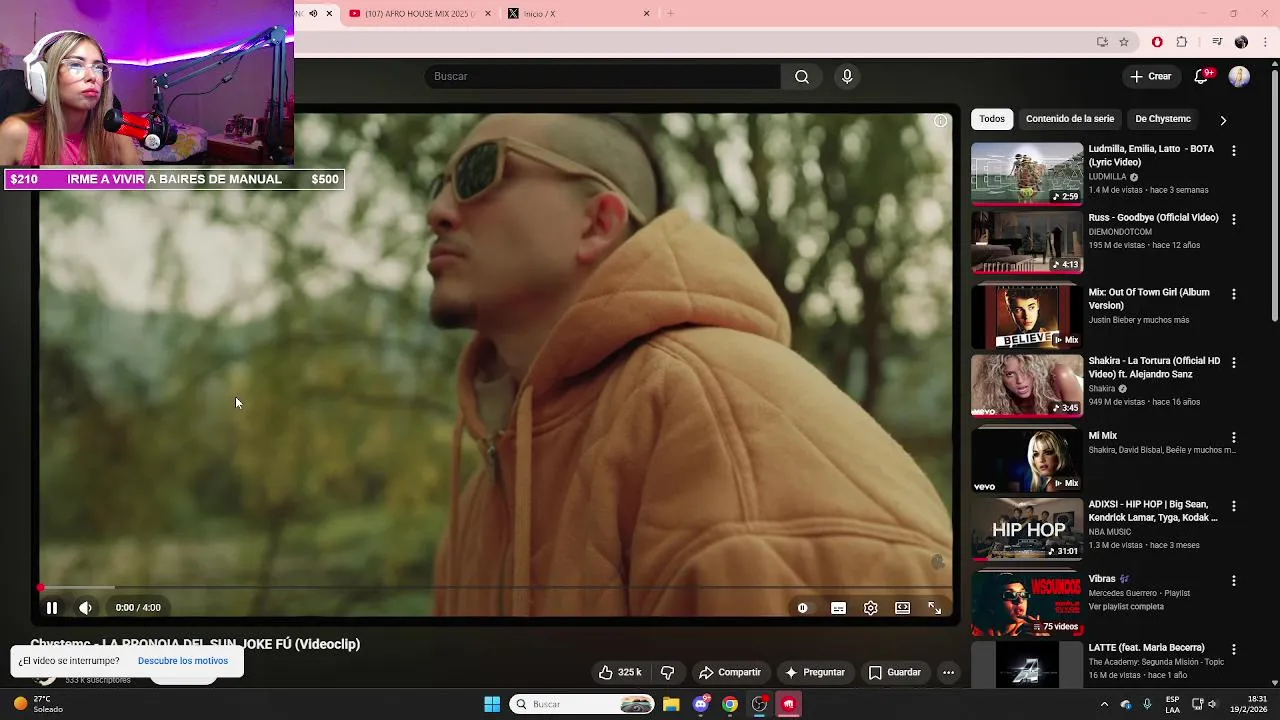Open the video info card icon
This screenshot has height=720, width=1280.
[941, 121]
